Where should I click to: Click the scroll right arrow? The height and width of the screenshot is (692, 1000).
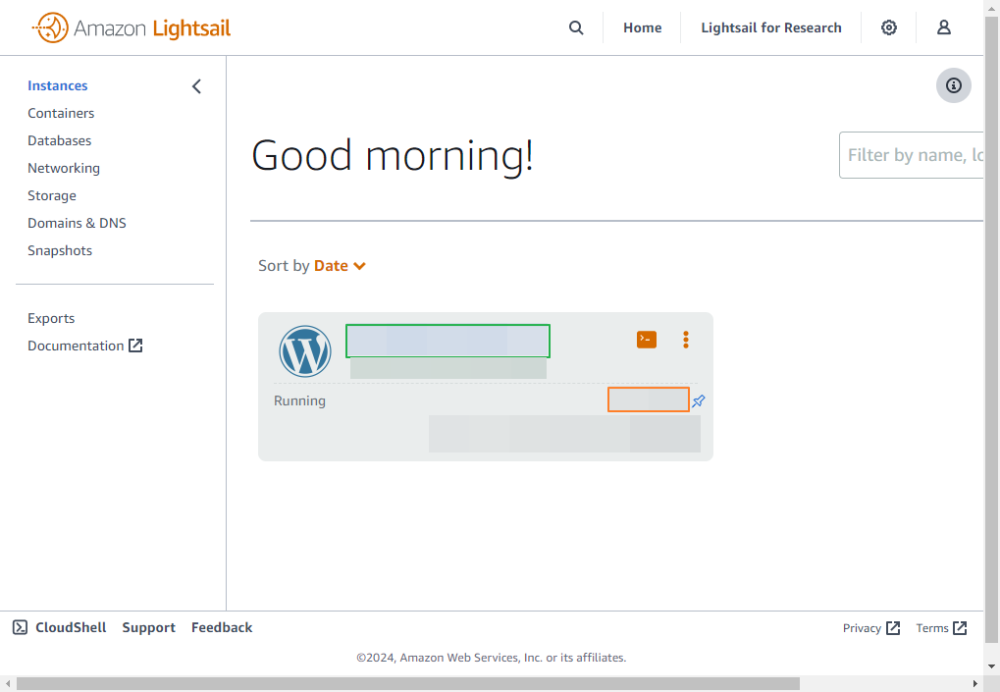pyautogui.click(x=975, y=684)
